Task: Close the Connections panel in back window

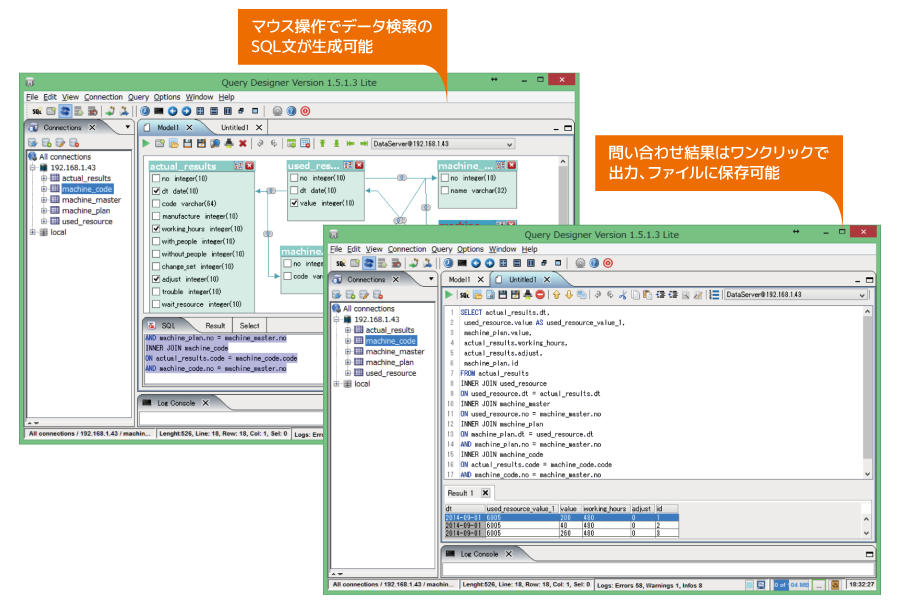Action: click(92, 127)
